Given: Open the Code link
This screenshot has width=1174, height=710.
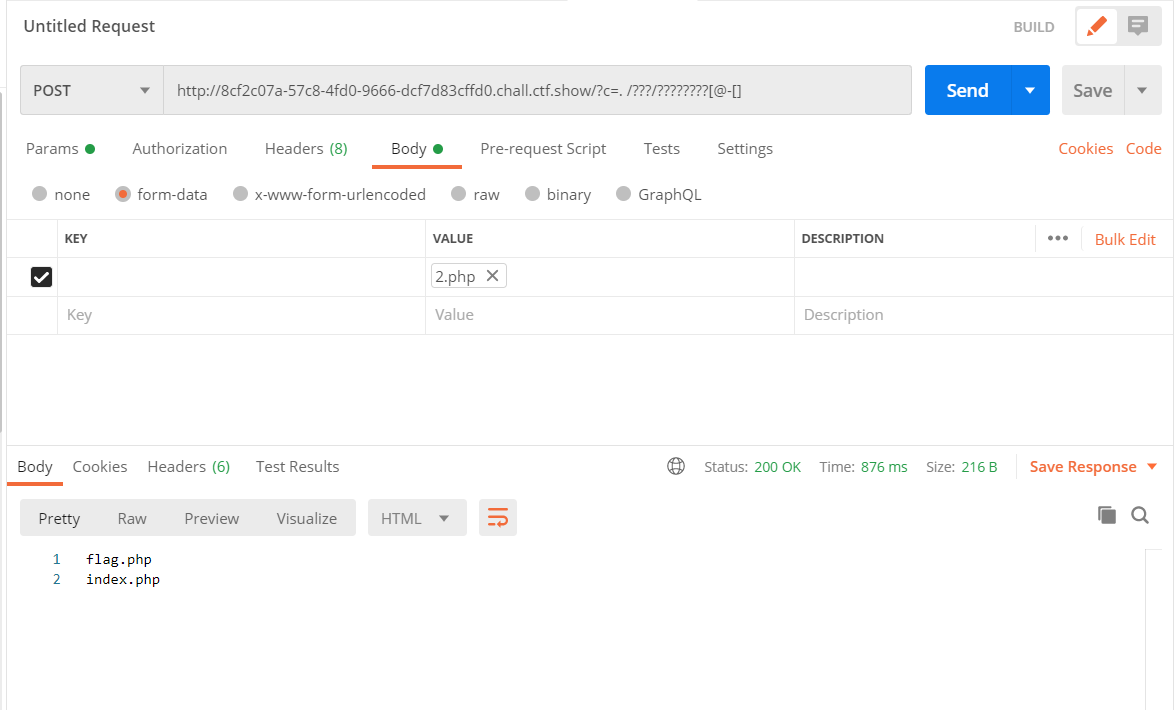Looking at the screenshot, I should [x=1143, y=148].
